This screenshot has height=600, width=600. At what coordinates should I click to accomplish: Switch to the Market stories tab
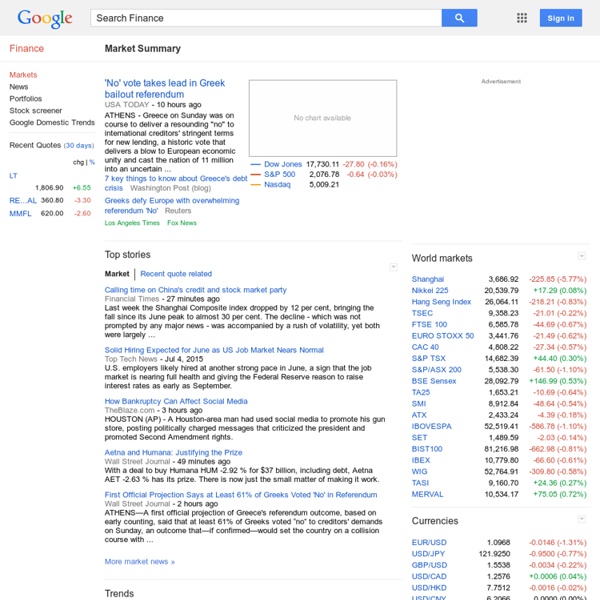click(117, 274)
